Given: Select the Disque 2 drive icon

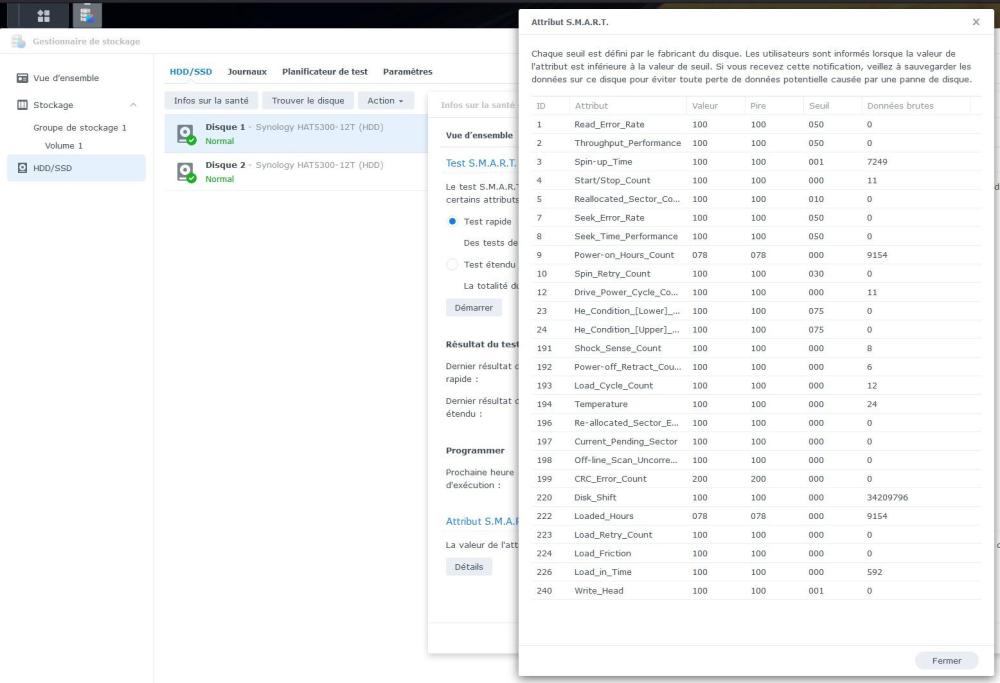Looking at the screenshot, I should tap(185, 172).
